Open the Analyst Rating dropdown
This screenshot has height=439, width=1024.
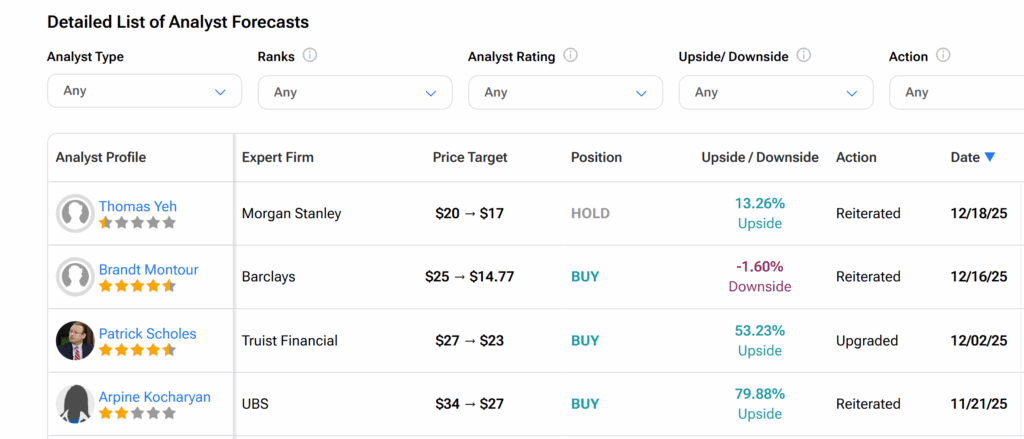(565, 92)
